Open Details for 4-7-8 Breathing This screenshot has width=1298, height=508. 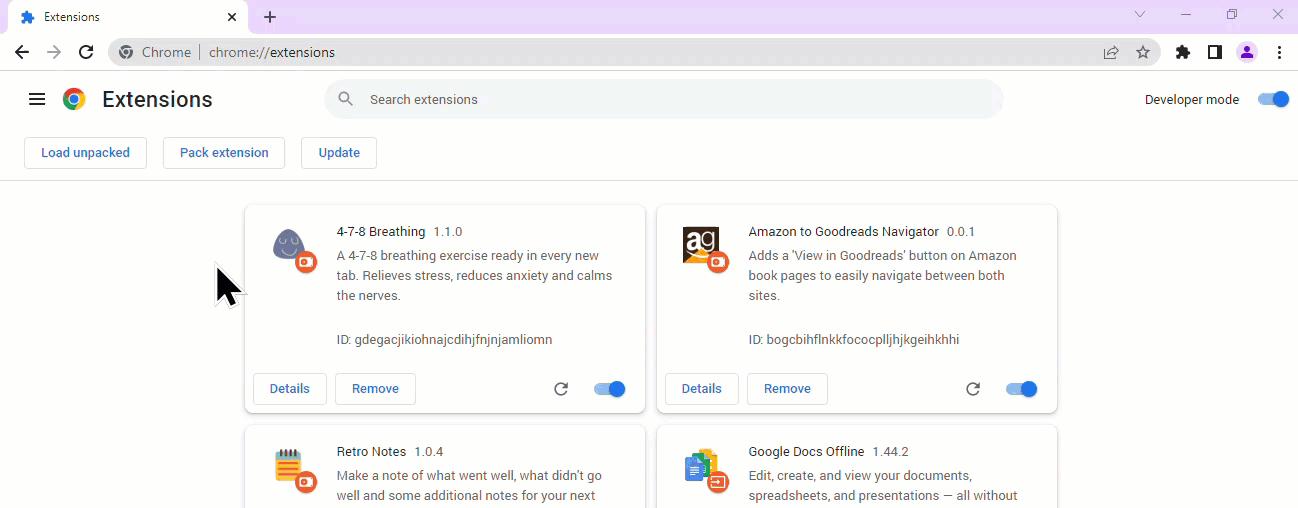click(x=290, y=389)
